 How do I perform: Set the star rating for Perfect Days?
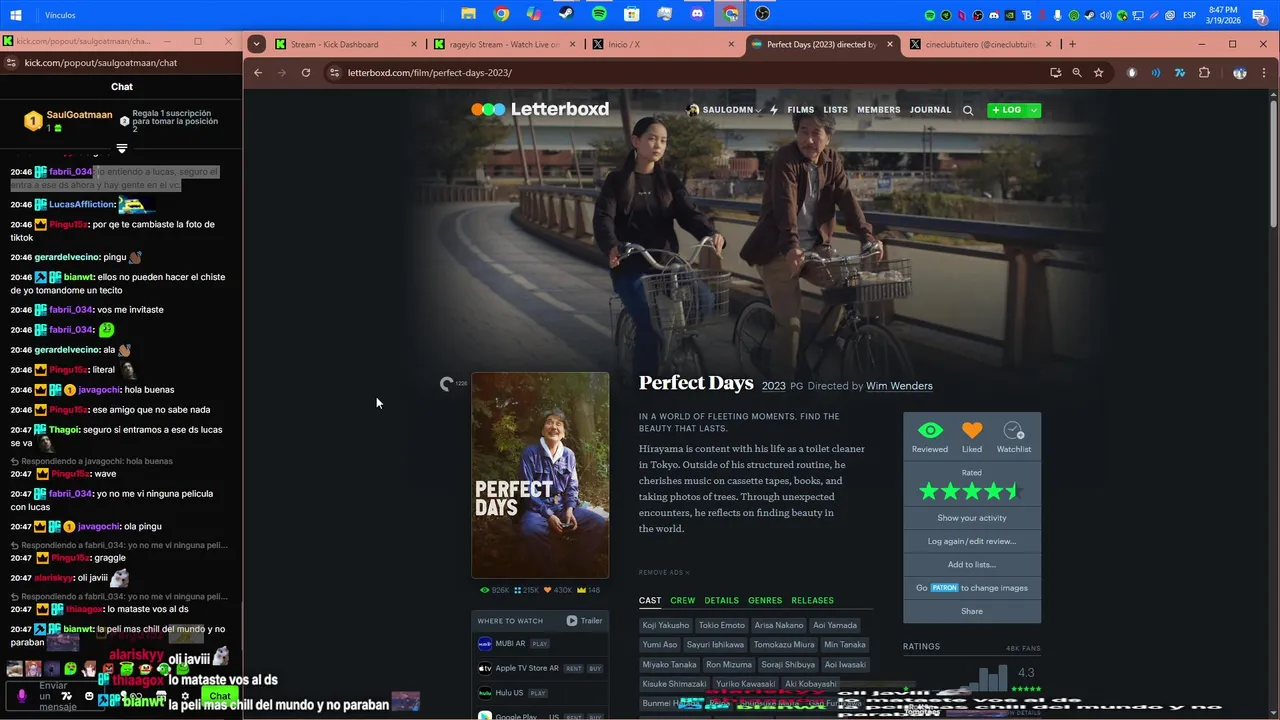[972, 491]
